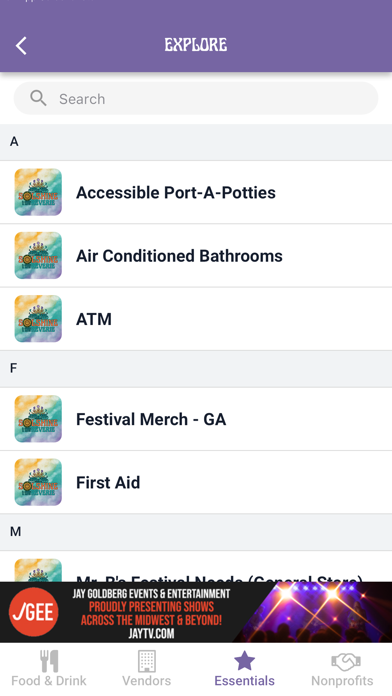Click the Air Conditioned Bathrooms thumbnail

pyautogui.click(x=38, y=256)
